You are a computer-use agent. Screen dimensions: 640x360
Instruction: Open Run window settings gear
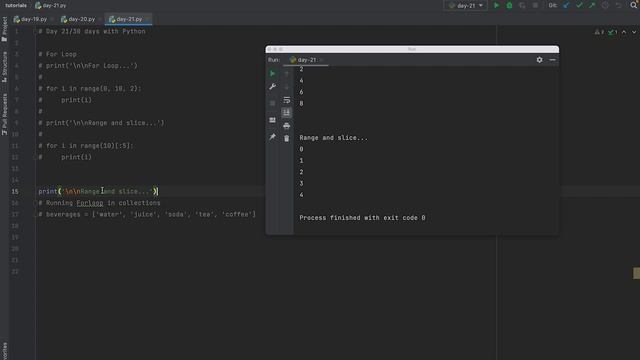[539, 60]
